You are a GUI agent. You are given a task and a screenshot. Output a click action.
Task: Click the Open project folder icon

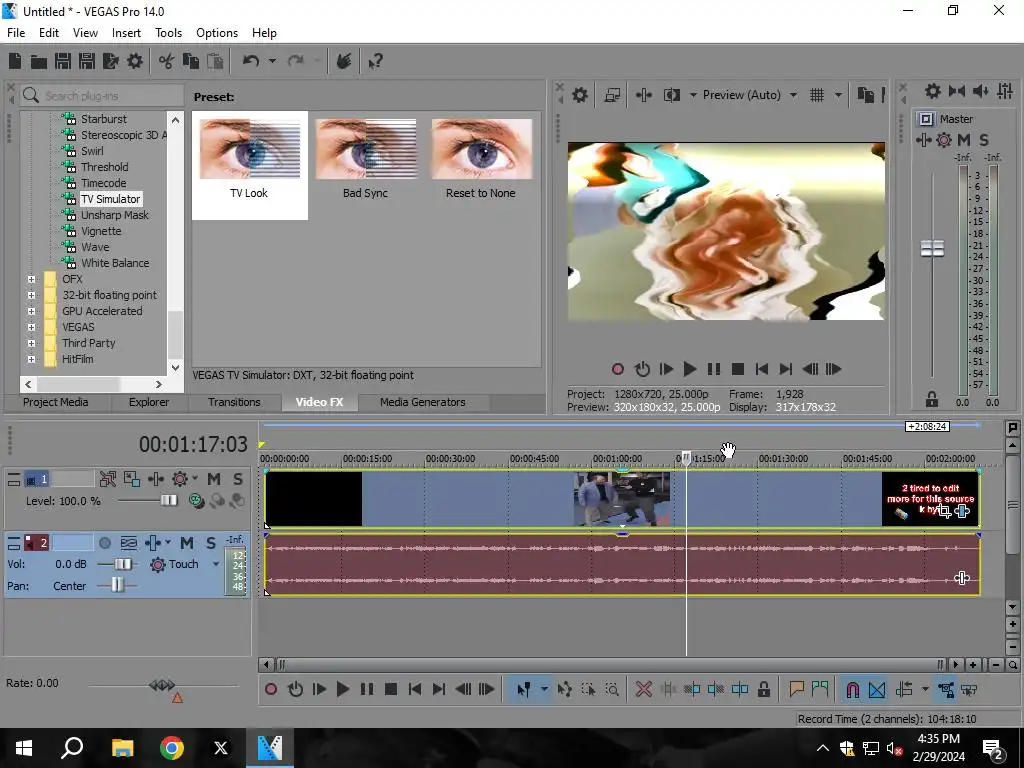click(39, 61)
